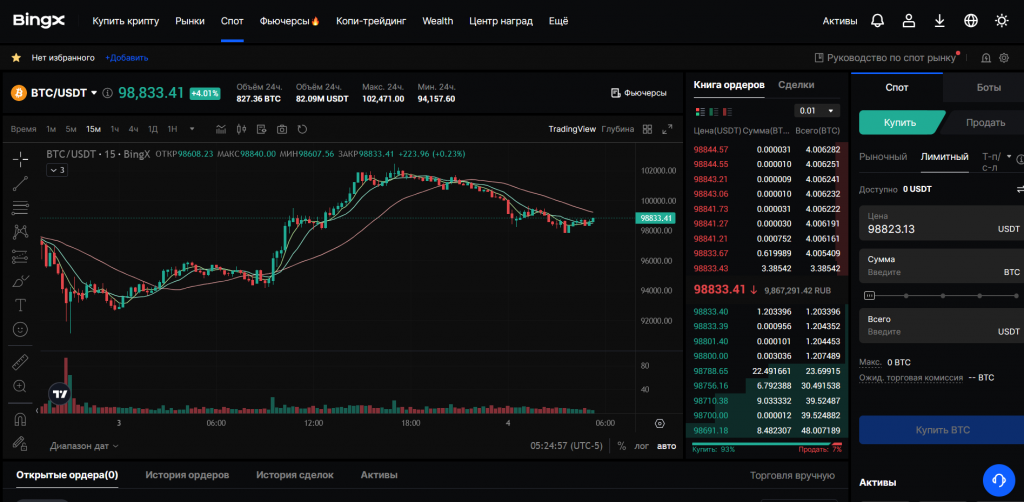This screenshot has width=1024, height=502.
Task: Click the TradingView logo on chart
Action: pos(60,394)
